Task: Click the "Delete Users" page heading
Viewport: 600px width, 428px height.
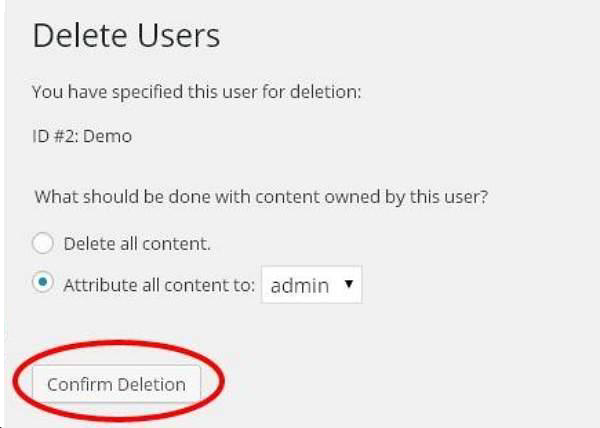Action: coord(126,36)
